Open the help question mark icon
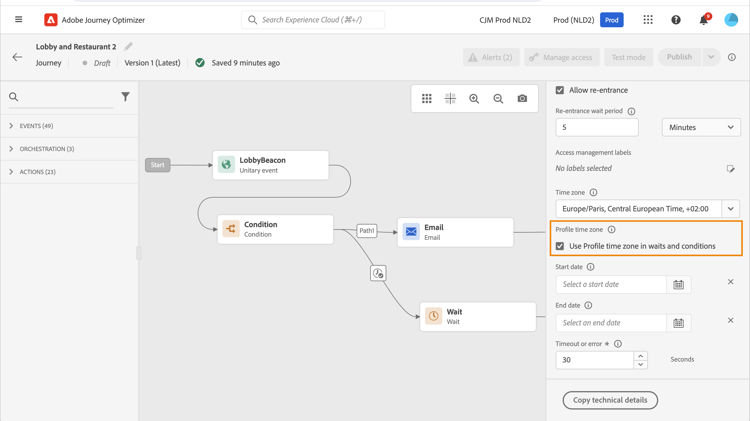 676,20
